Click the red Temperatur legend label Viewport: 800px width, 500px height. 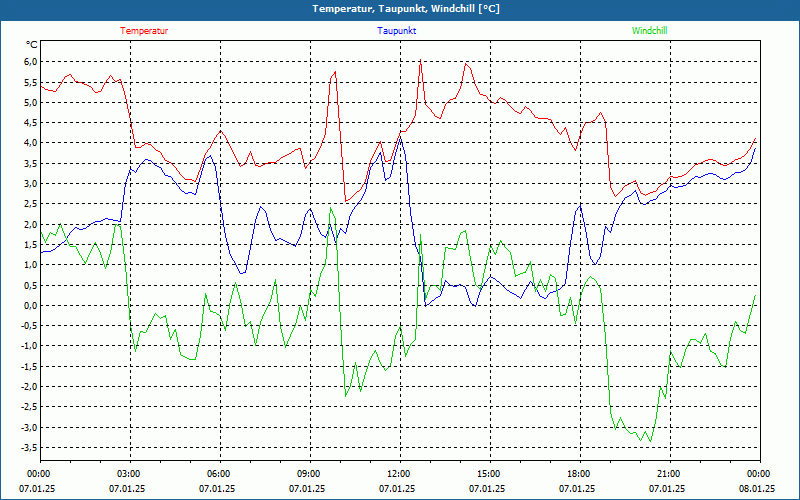click(144, 31)
